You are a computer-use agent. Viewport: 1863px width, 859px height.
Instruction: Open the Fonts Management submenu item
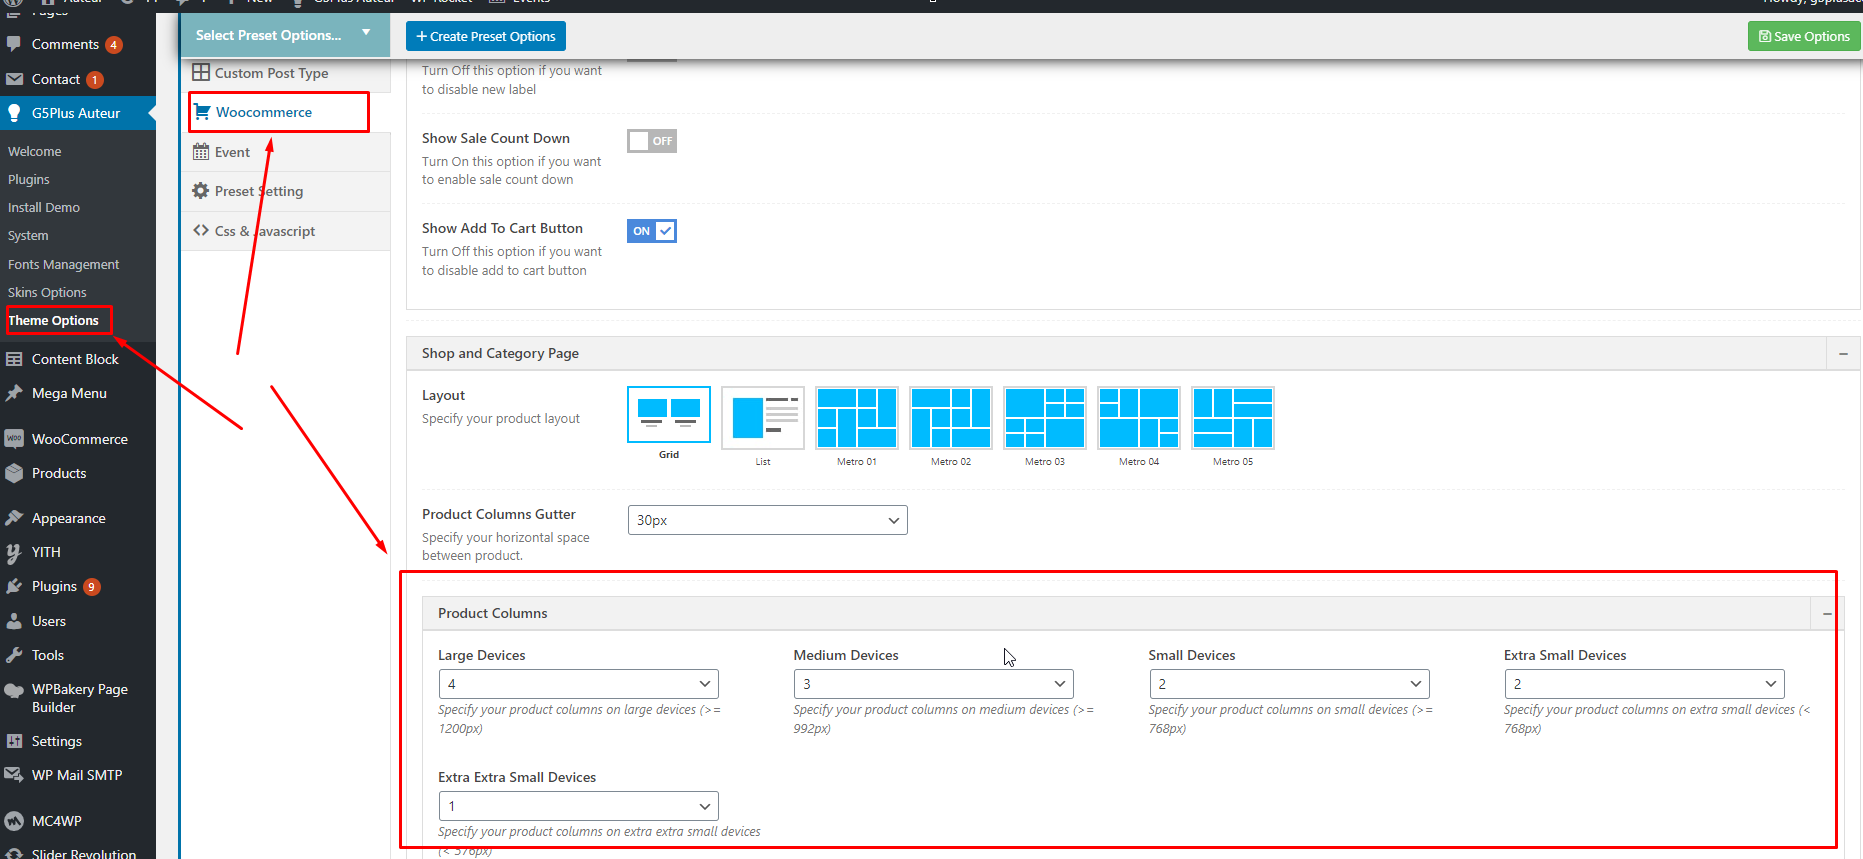pos(64,264)
